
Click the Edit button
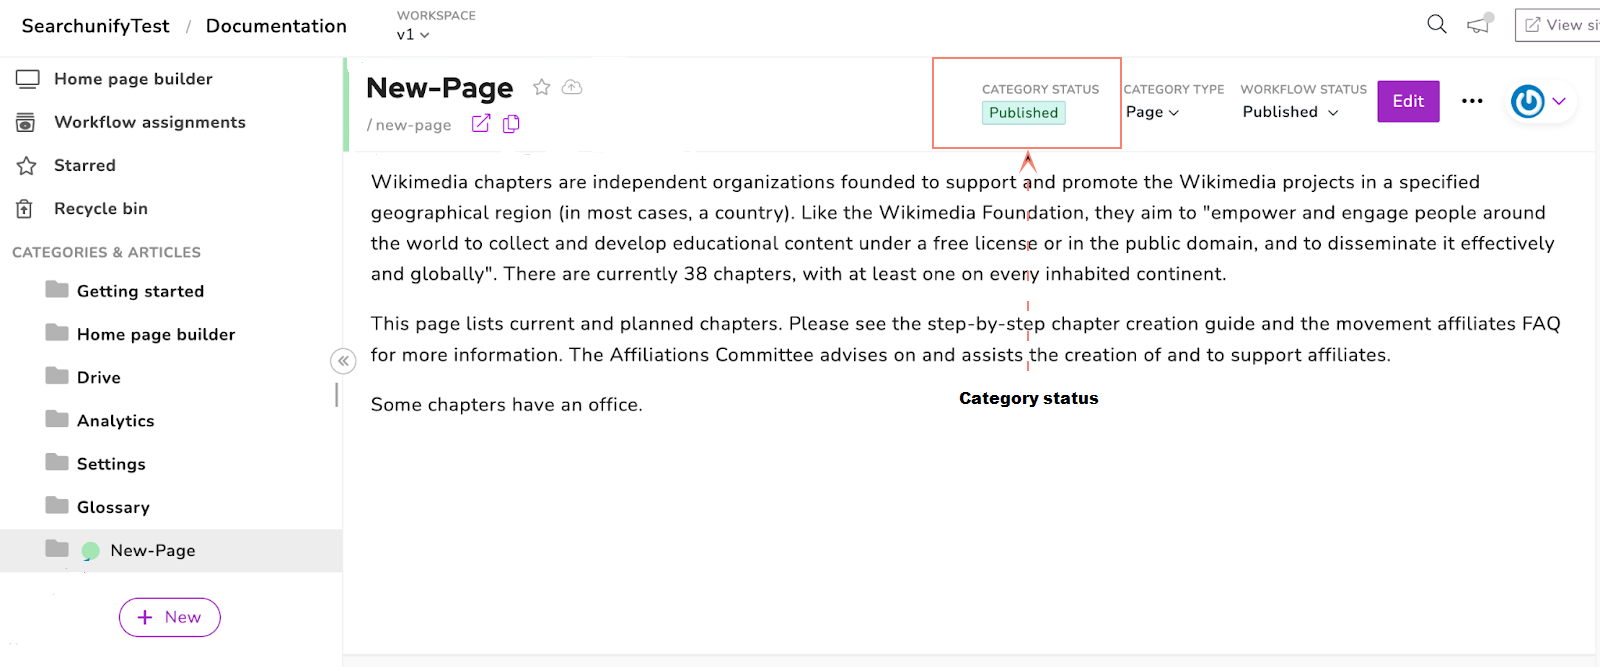1408,101
